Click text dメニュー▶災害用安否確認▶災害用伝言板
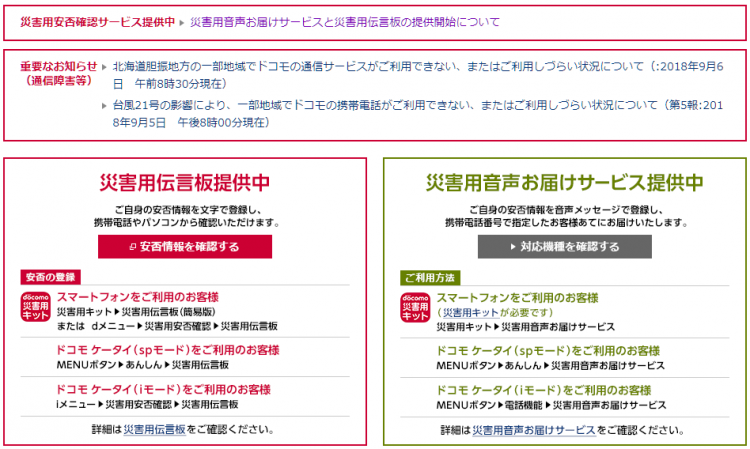The width and height of the screenshot is (750, 449). tap(185, 327)
